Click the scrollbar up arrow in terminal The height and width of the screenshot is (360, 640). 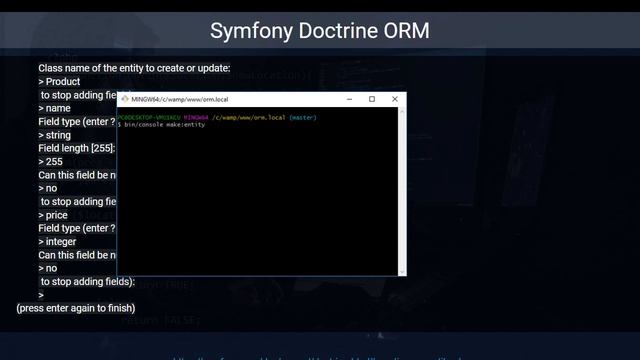pos(402,111)
